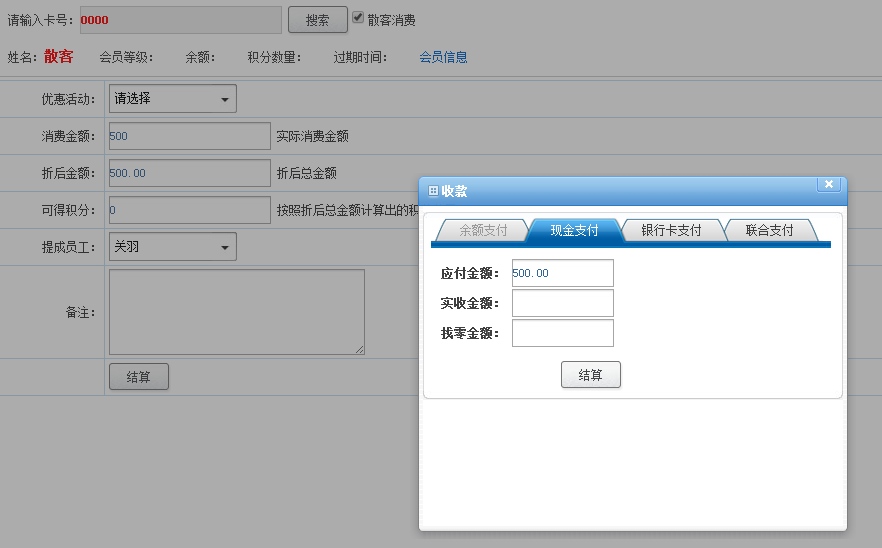
Task: Click the 结算 button in the 收款 dialog
Action: pos(590,375)
